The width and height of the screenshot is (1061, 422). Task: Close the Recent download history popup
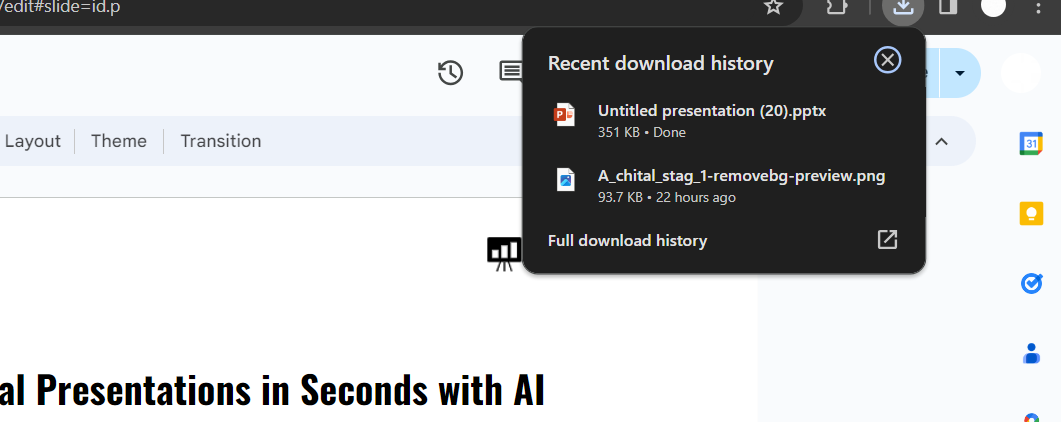coord(887,61)
